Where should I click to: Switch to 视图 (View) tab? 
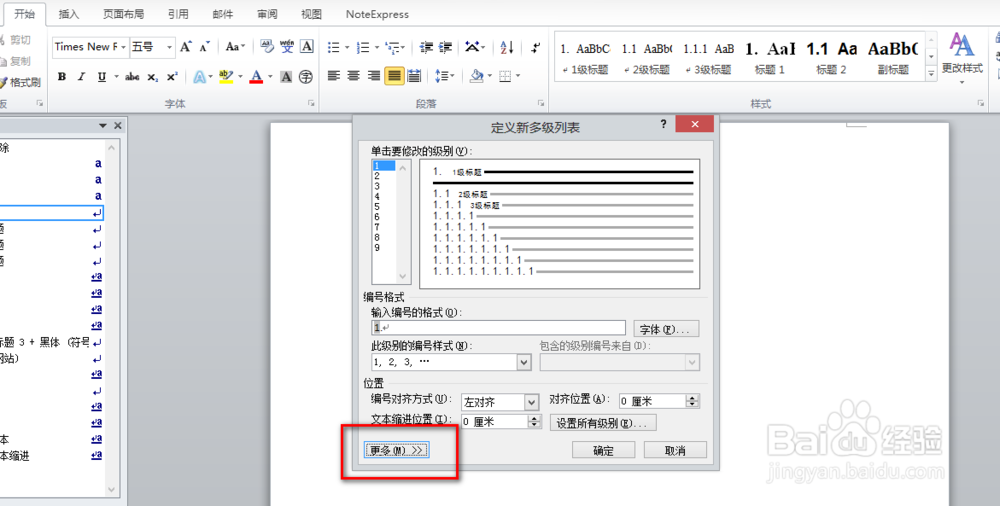(x=311, y=14)
